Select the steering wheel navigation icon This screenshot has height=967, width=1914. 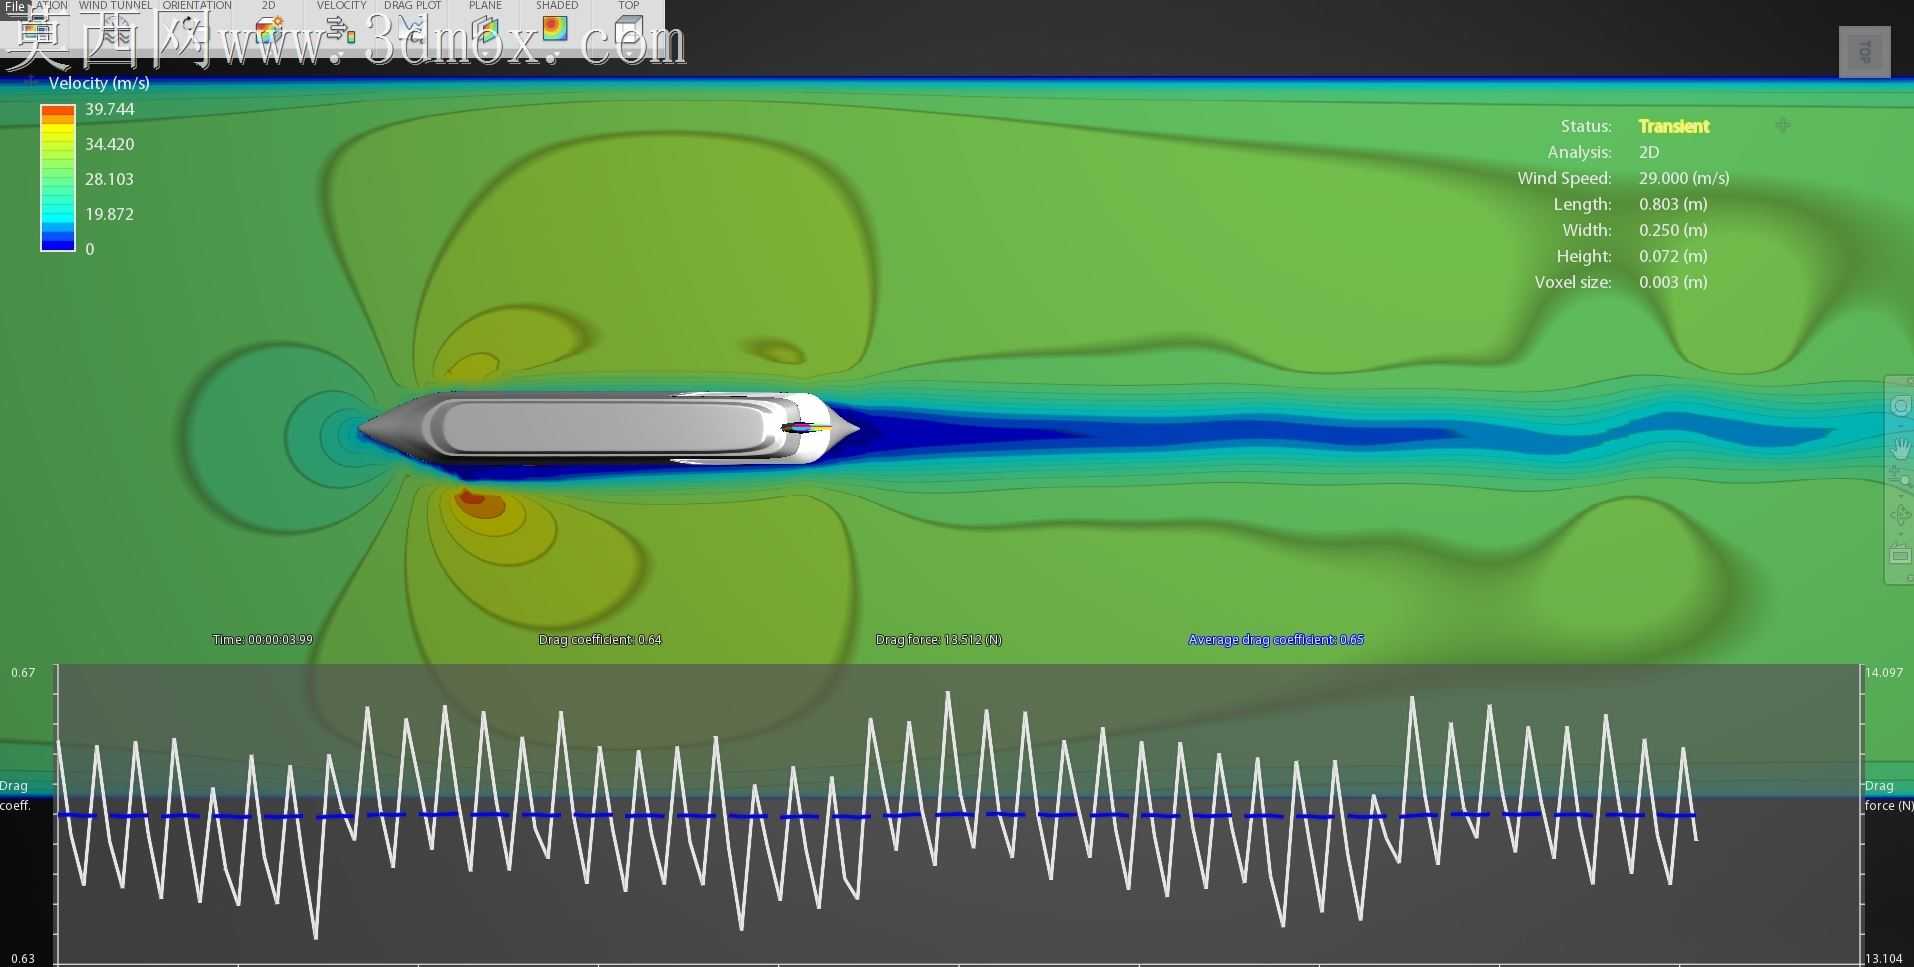pos(1900,406)
